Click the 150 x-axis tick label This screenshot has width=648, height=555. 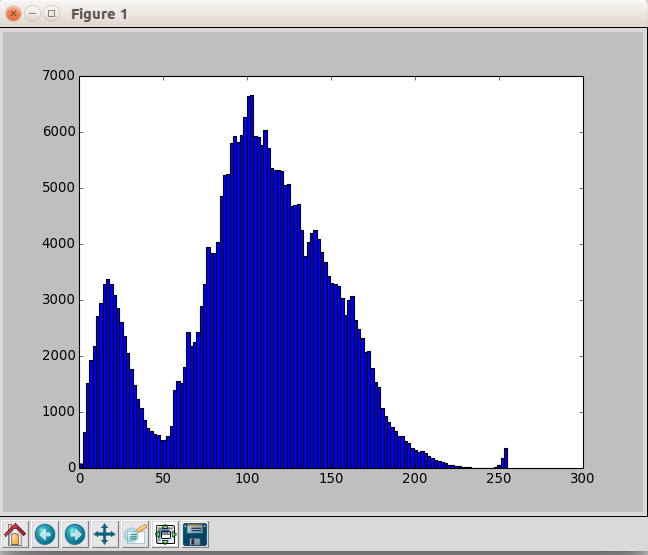pyautogui.click(x=331, y=479)
